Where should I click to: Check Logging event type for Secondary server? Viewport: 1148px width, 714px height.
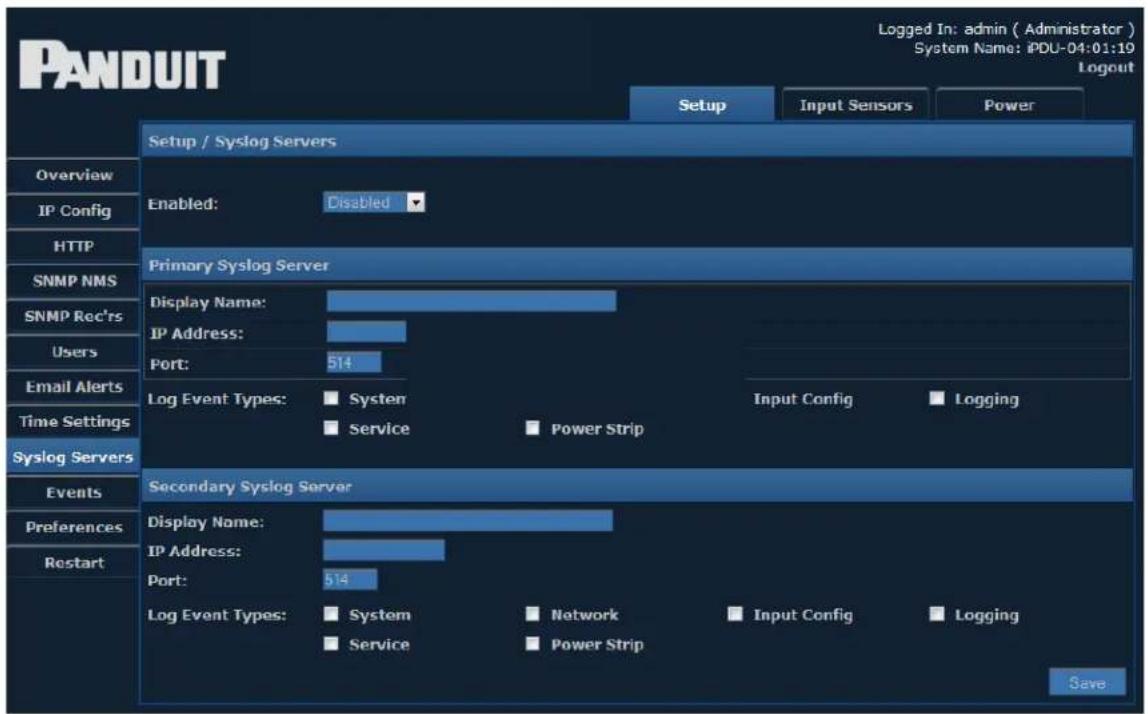coord(937,614)
